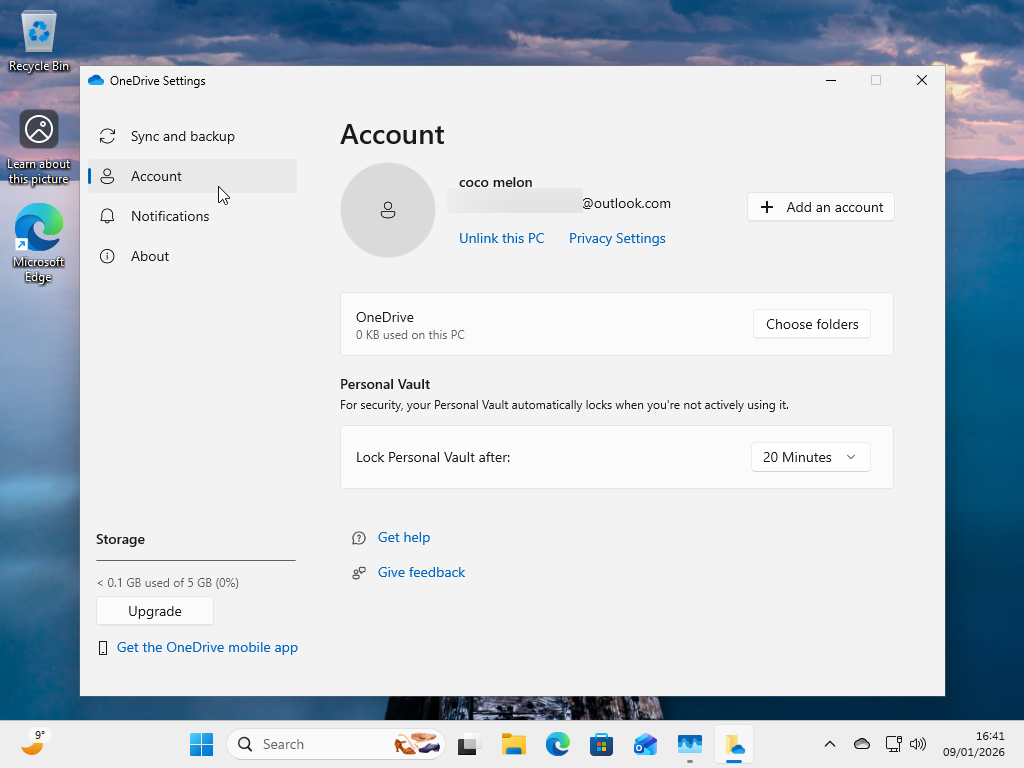Viewport: 1024px width, 768px height.
Task: Click the OneDrive cloud logo in title bar
Action: pyautogui.click(x=96, y=80)
